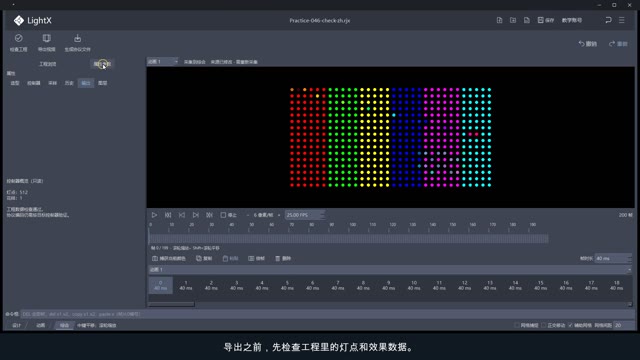The height and width of the screenshot is (360, 640).
Task: Click the Delete frame trash button
Action: click(x=283, y=258)
